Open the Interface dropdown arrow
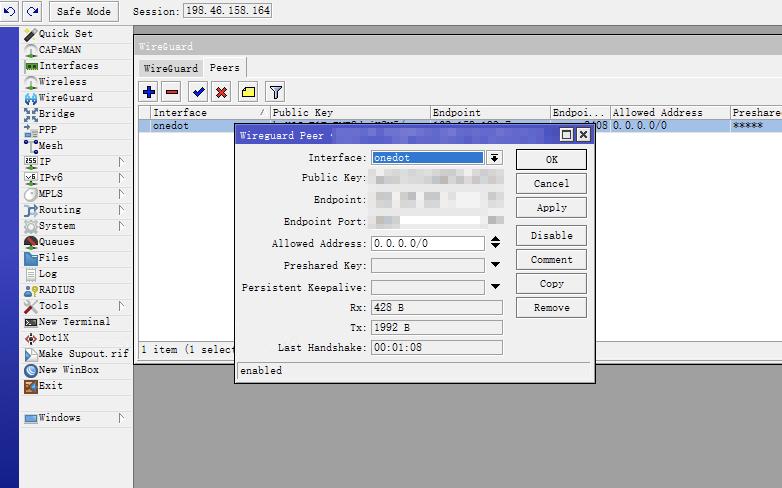The image size is (782, 488). [494, 158]
